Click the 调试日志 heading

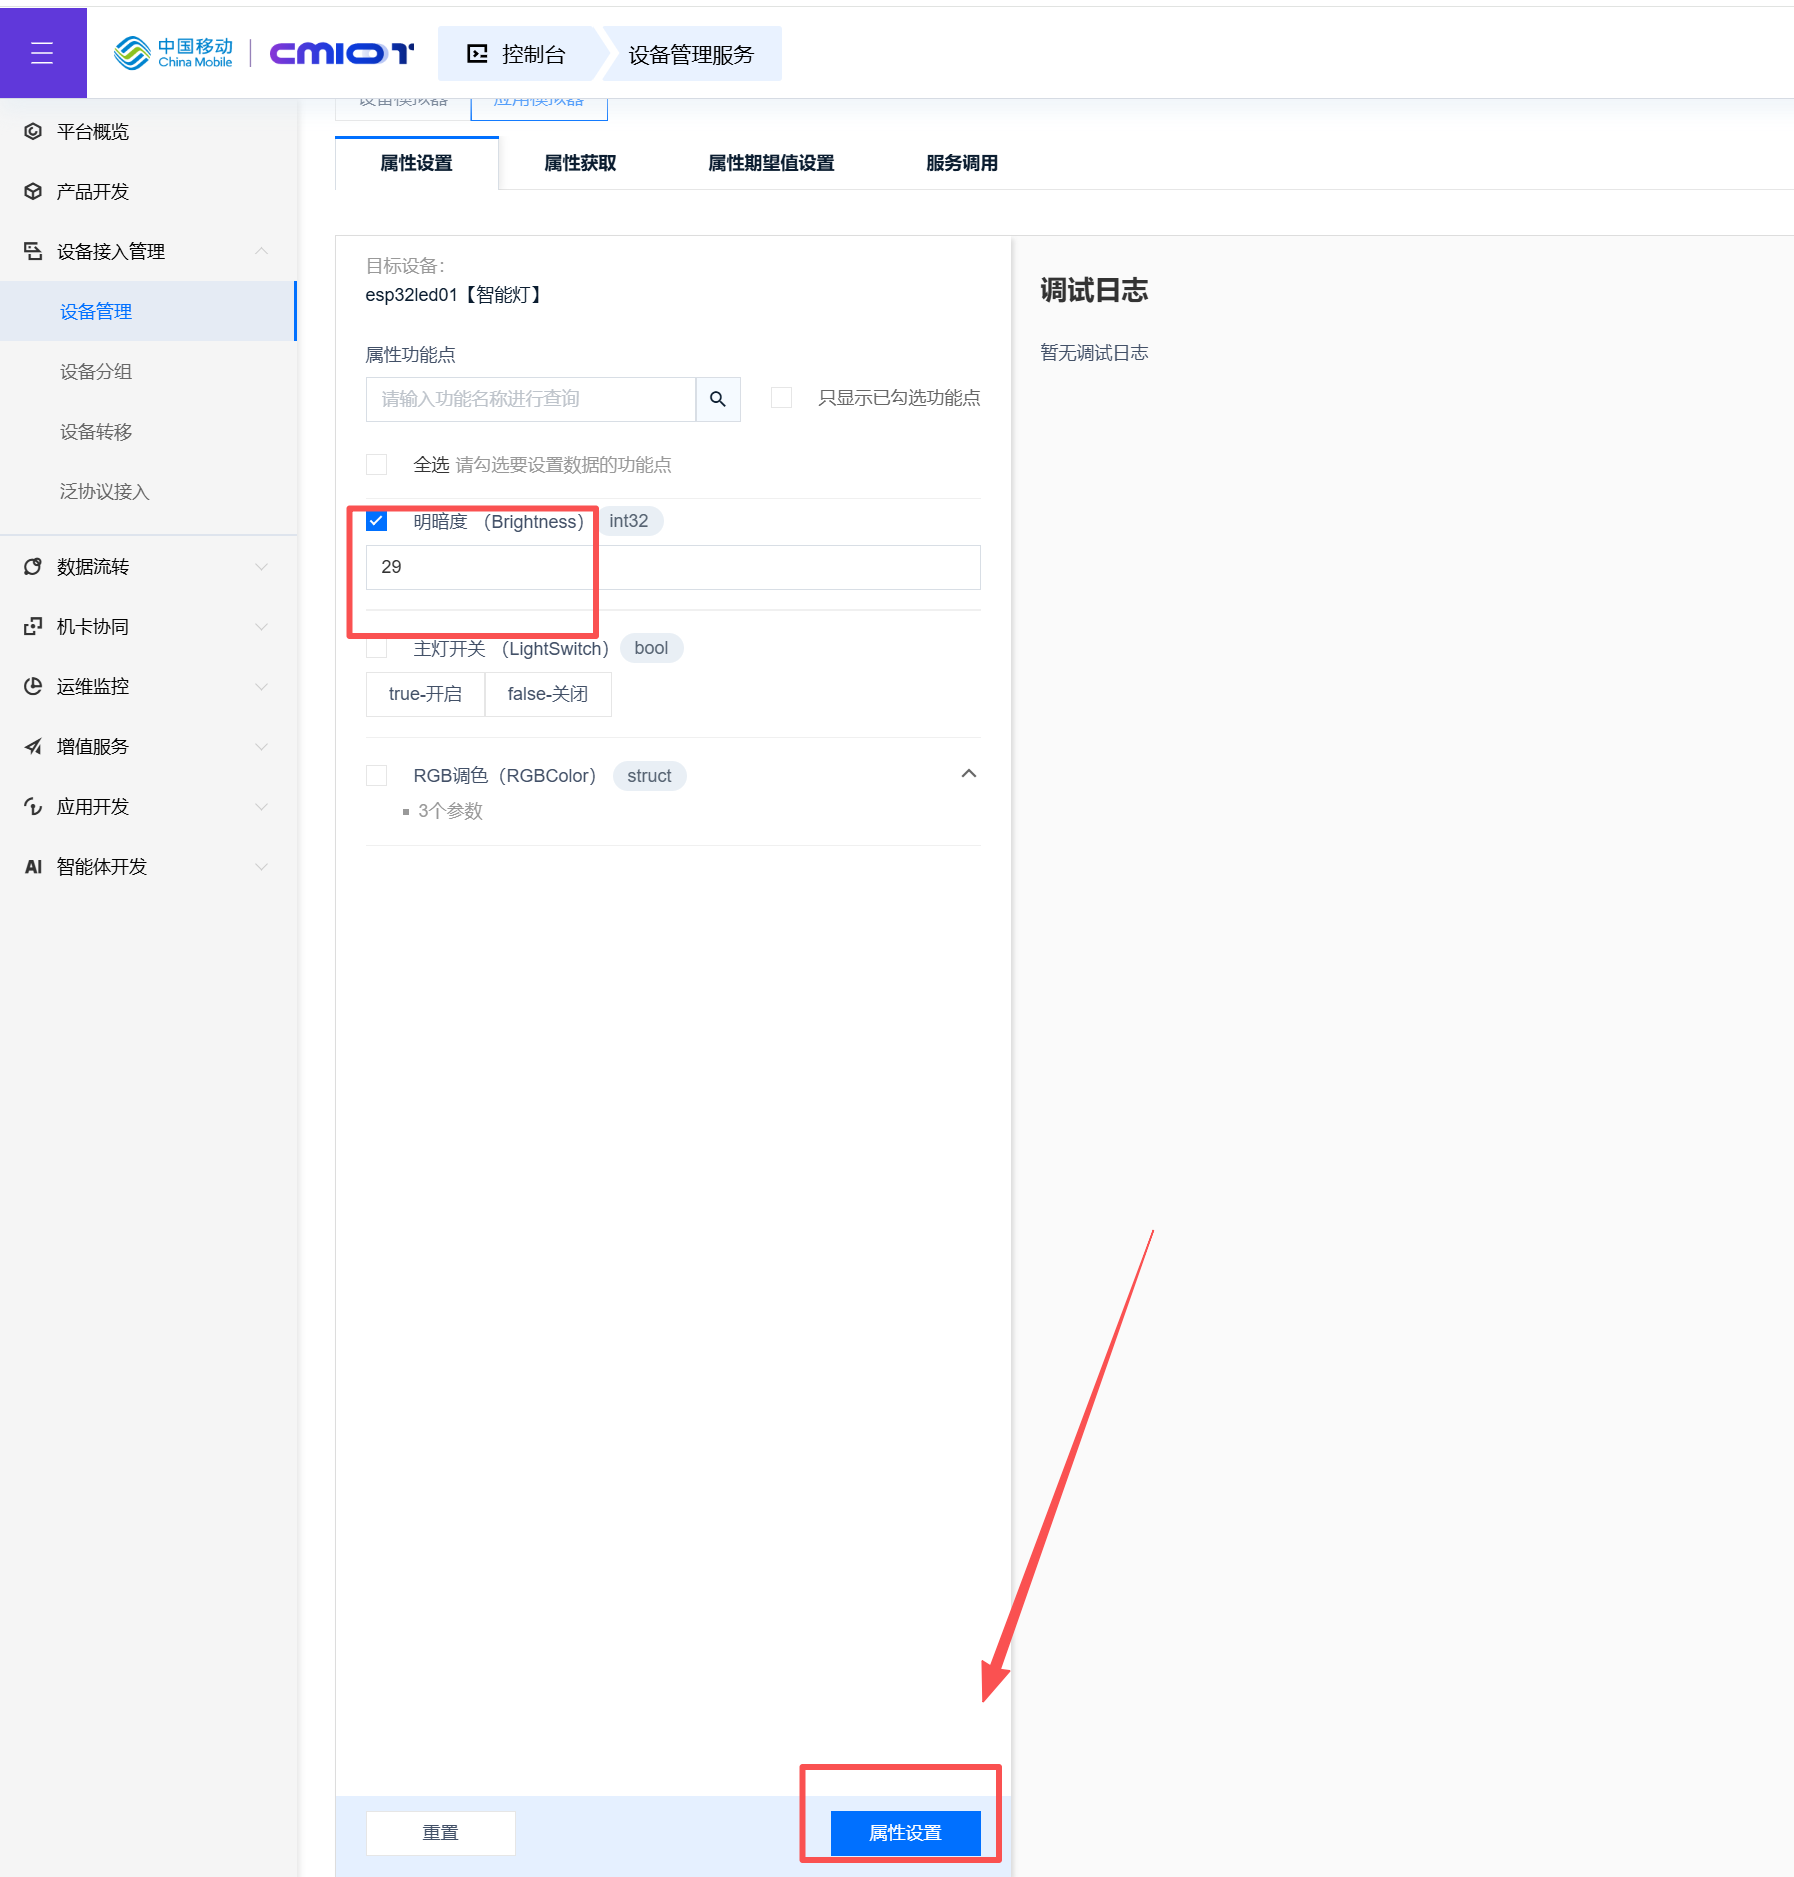coord(1094,290)
